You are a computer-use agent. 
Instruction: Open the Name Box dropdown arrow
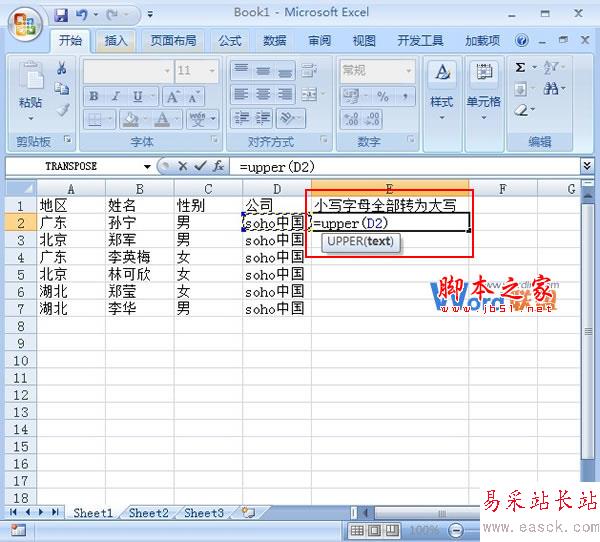pyautogui.click(x=147, y=167)
